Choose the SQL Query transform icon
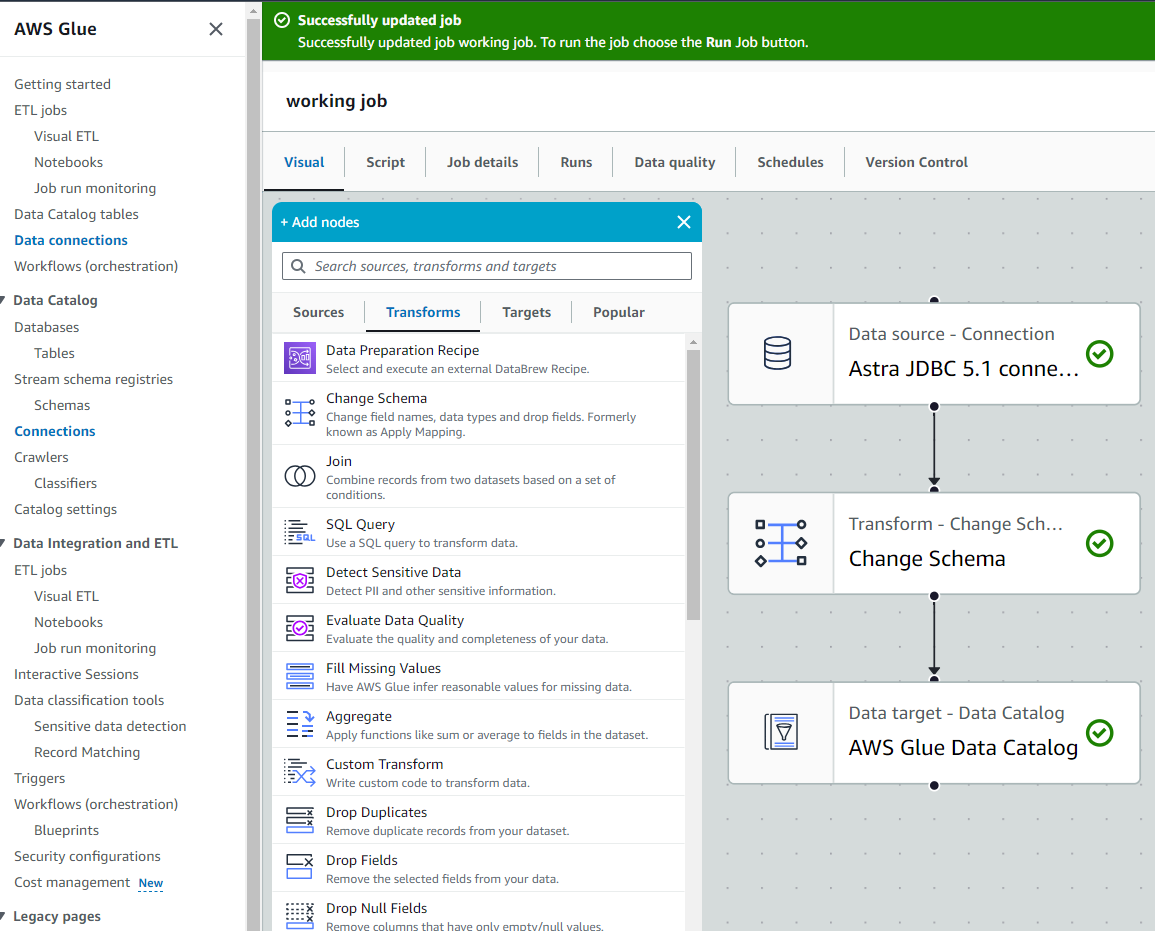 300,532
